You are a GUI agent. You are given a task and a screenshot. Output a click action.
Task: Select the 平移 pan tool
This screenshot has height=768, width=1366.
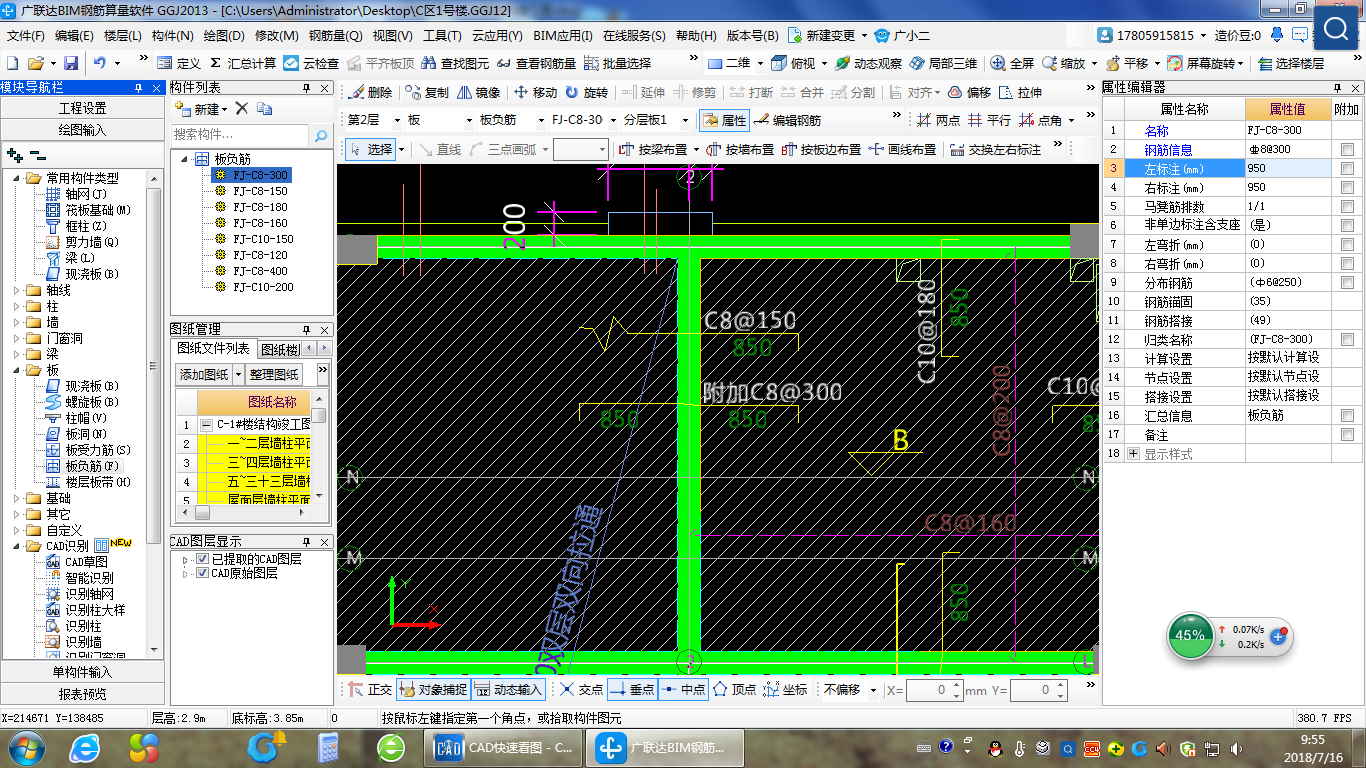pyautogui.click(x=1126, y=63)
